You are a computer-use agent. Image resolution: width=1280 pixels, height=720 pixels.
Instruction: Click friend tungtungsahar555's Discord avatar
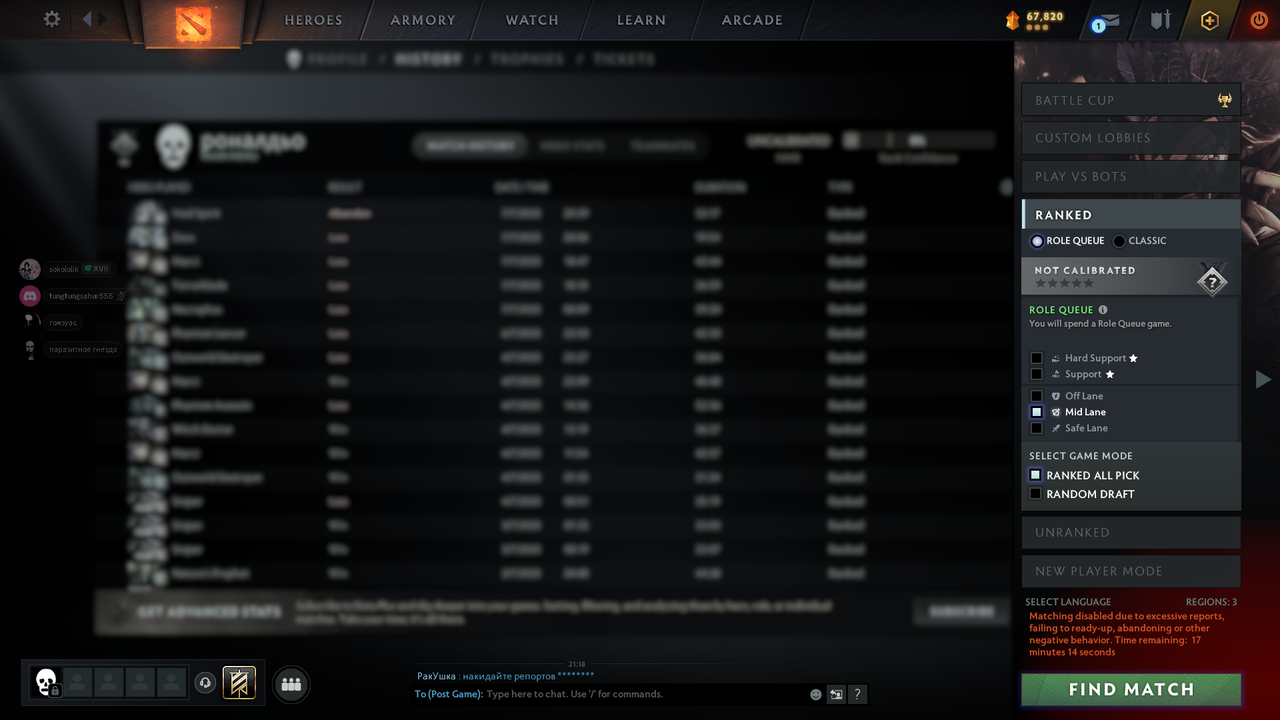pos(30,296)
